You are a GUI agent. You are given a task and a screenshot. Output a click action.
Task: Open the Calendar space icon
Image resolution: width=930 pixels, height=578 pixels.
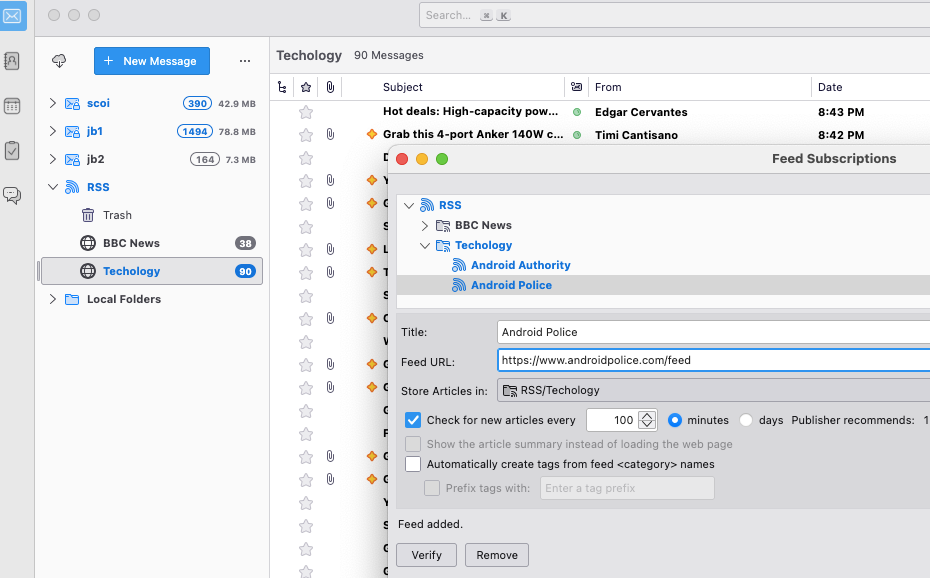click(x=12, y=106)
